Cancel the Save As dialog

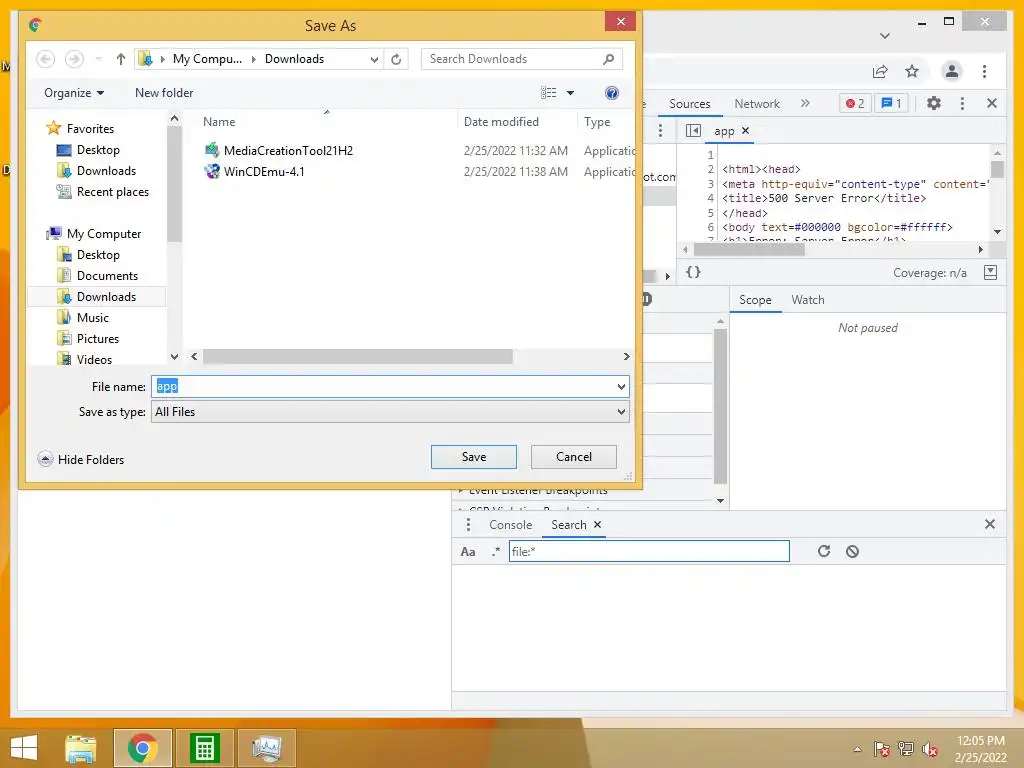573,456
